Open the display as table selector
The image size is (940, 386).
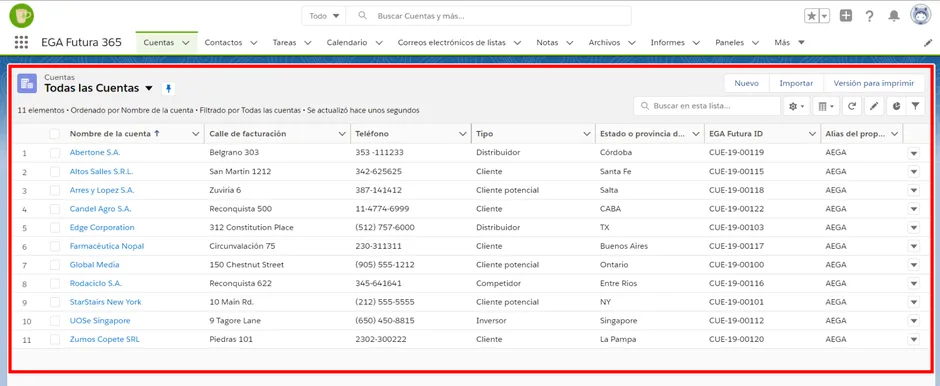tap(826, 106)
